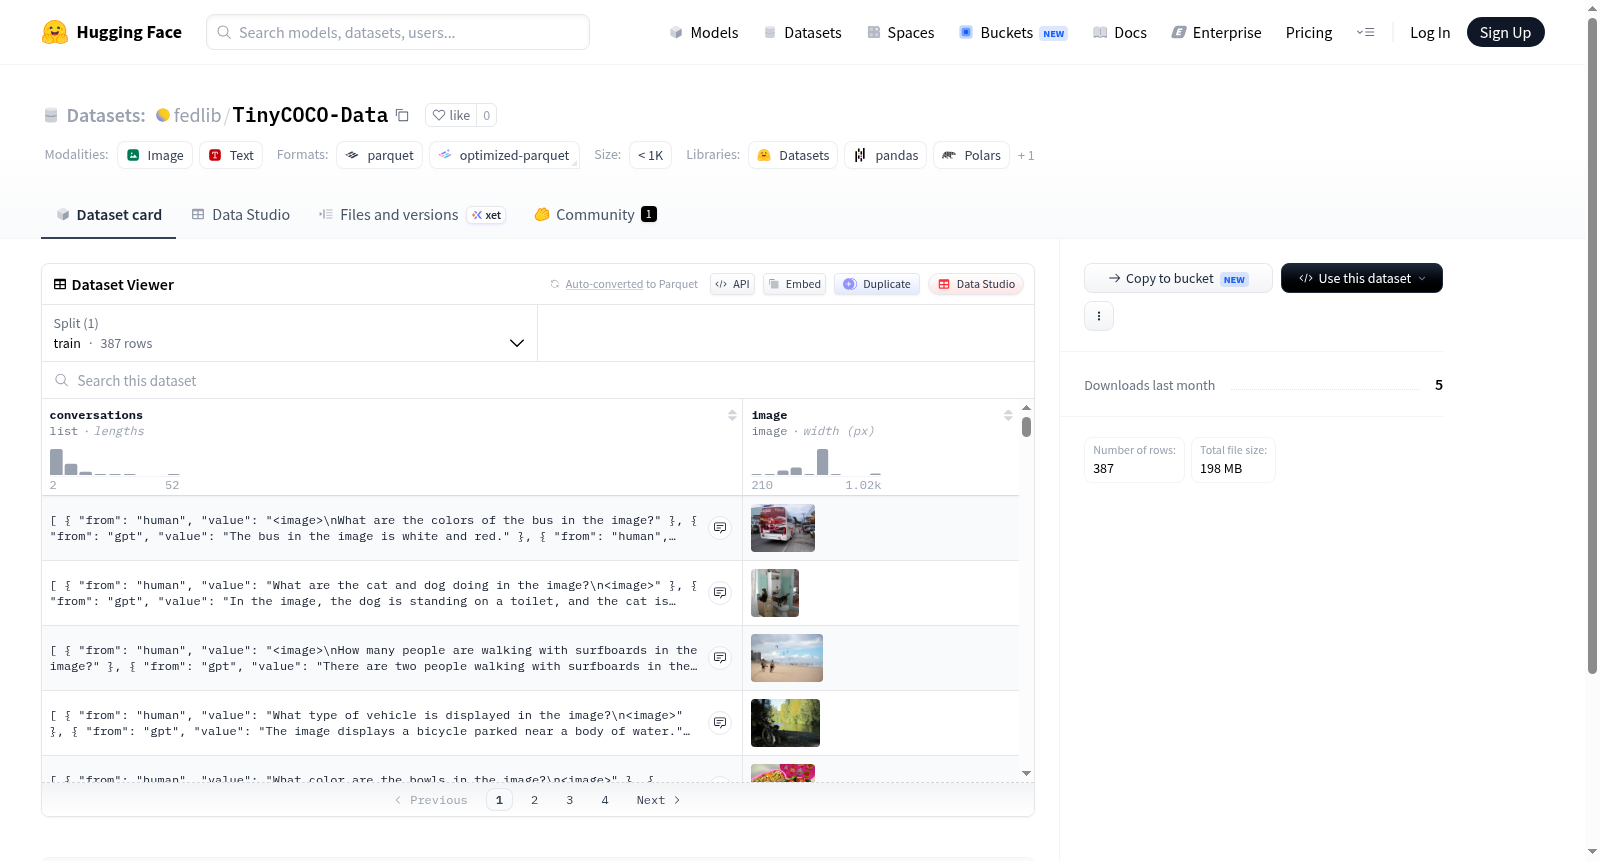The width and height of the screenshot is (1600, 861).
Task: Click the Embed button
Action: pyautogui.click(x=795, y=284)
